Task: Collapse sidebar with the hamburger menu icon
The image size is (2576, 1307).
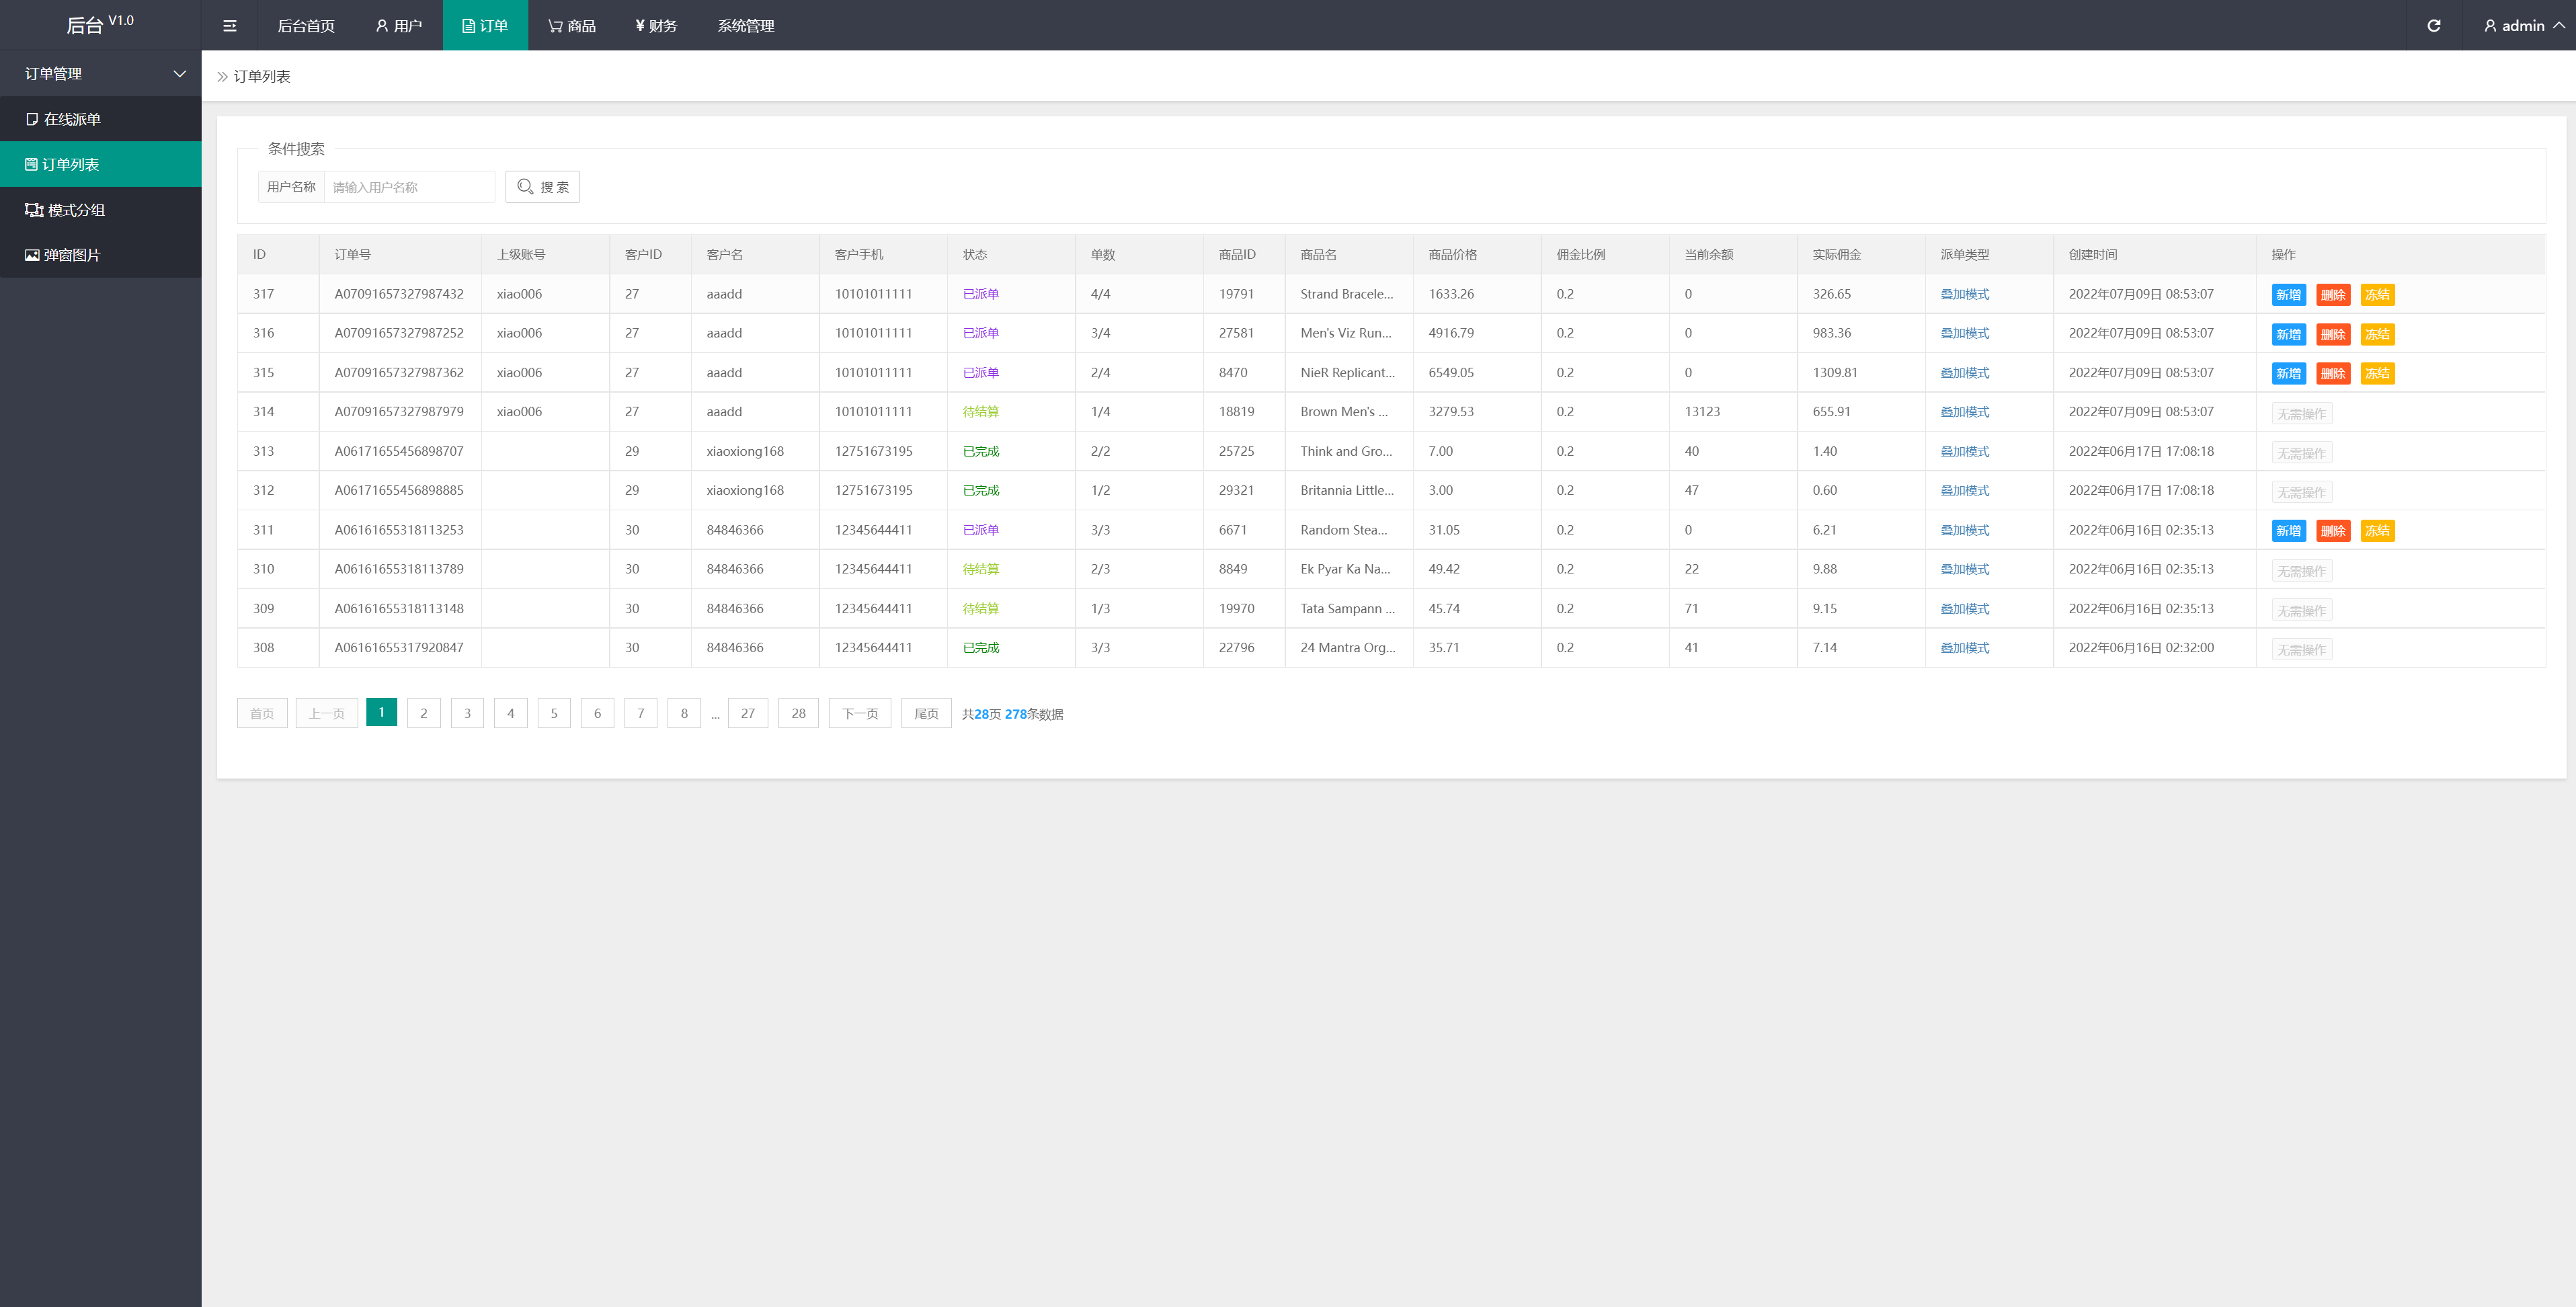Action: click(x=229, y=26)
